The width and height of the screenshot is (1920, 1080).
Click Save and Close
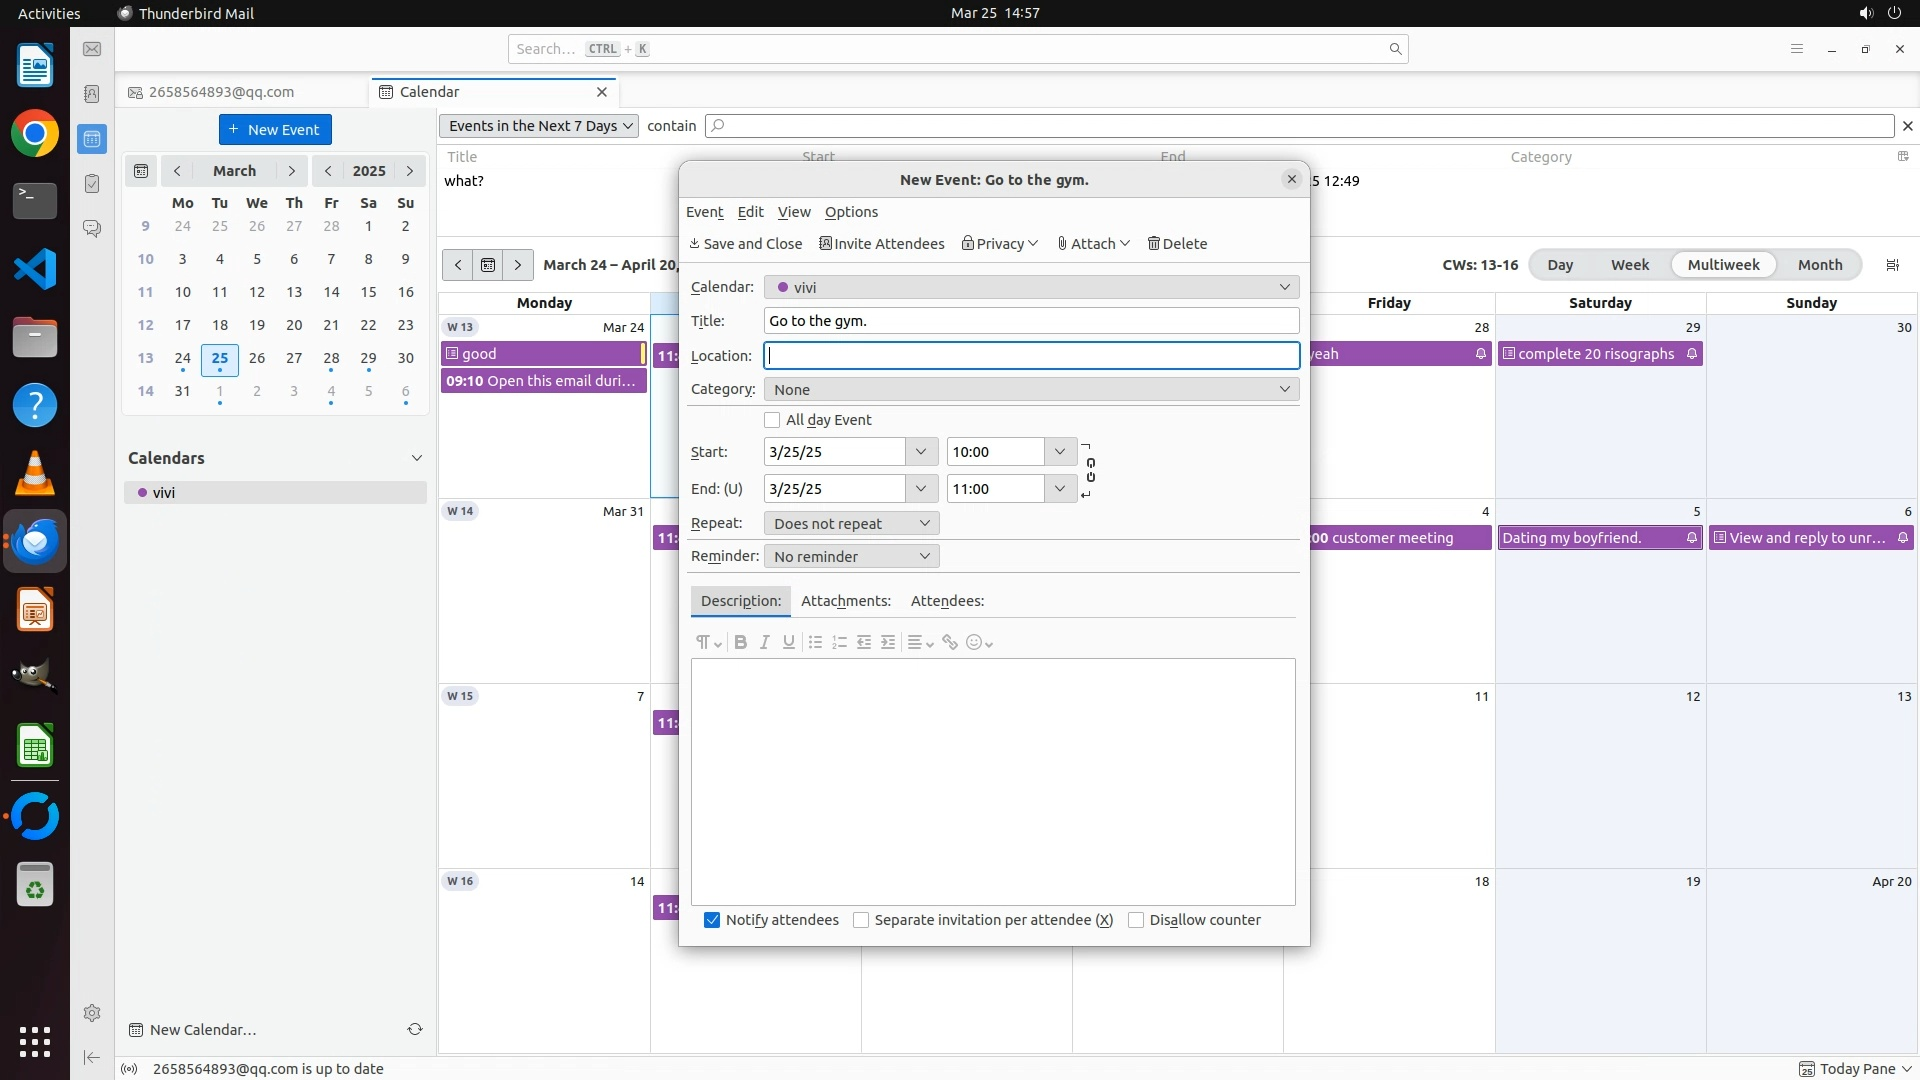pyautogui.click(x=746, y=244)
